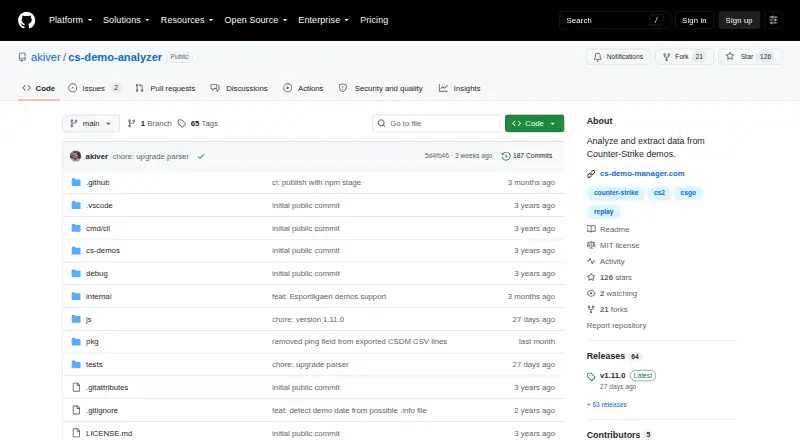Switch to the Insights tab
The width and height of the screenshot is (800, 440).
click(x=460, y=88)
